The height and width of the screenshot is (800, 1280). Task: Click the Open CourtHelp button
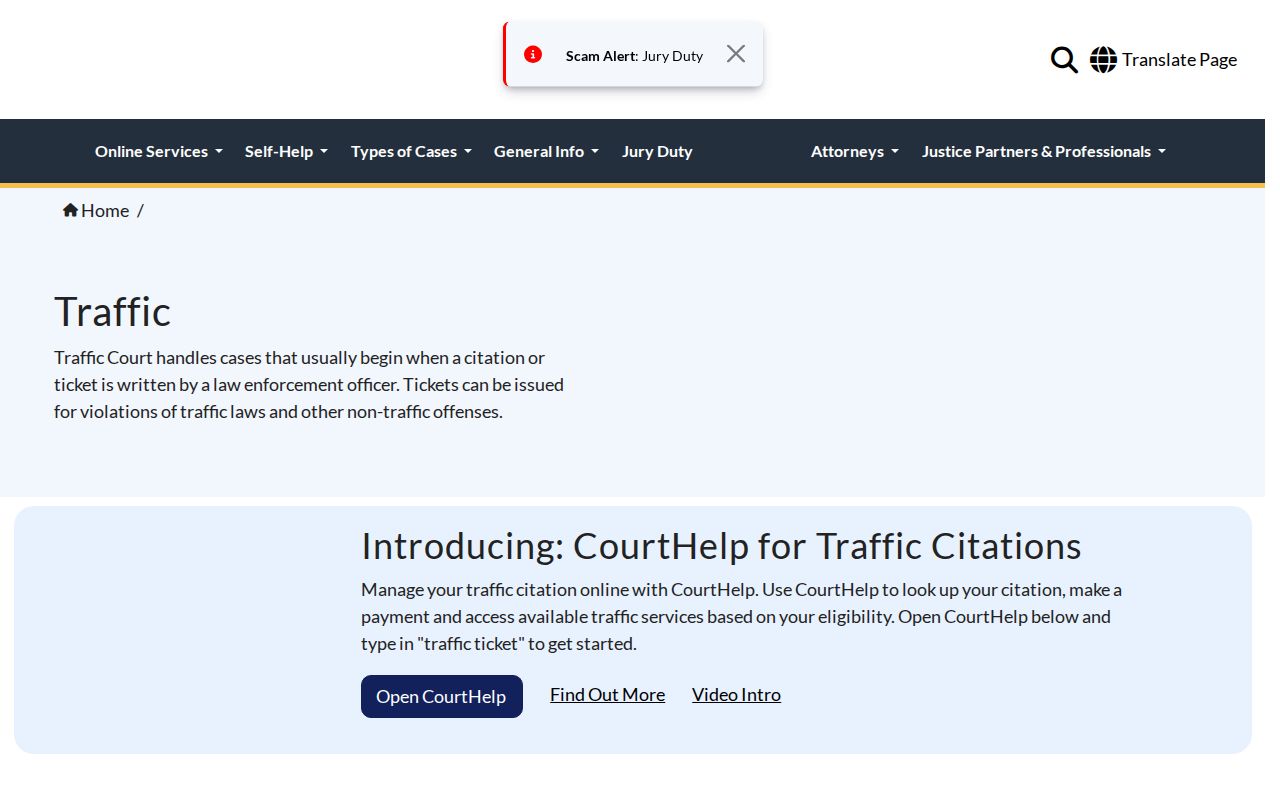pyautogui.click(x=442, y=696)
